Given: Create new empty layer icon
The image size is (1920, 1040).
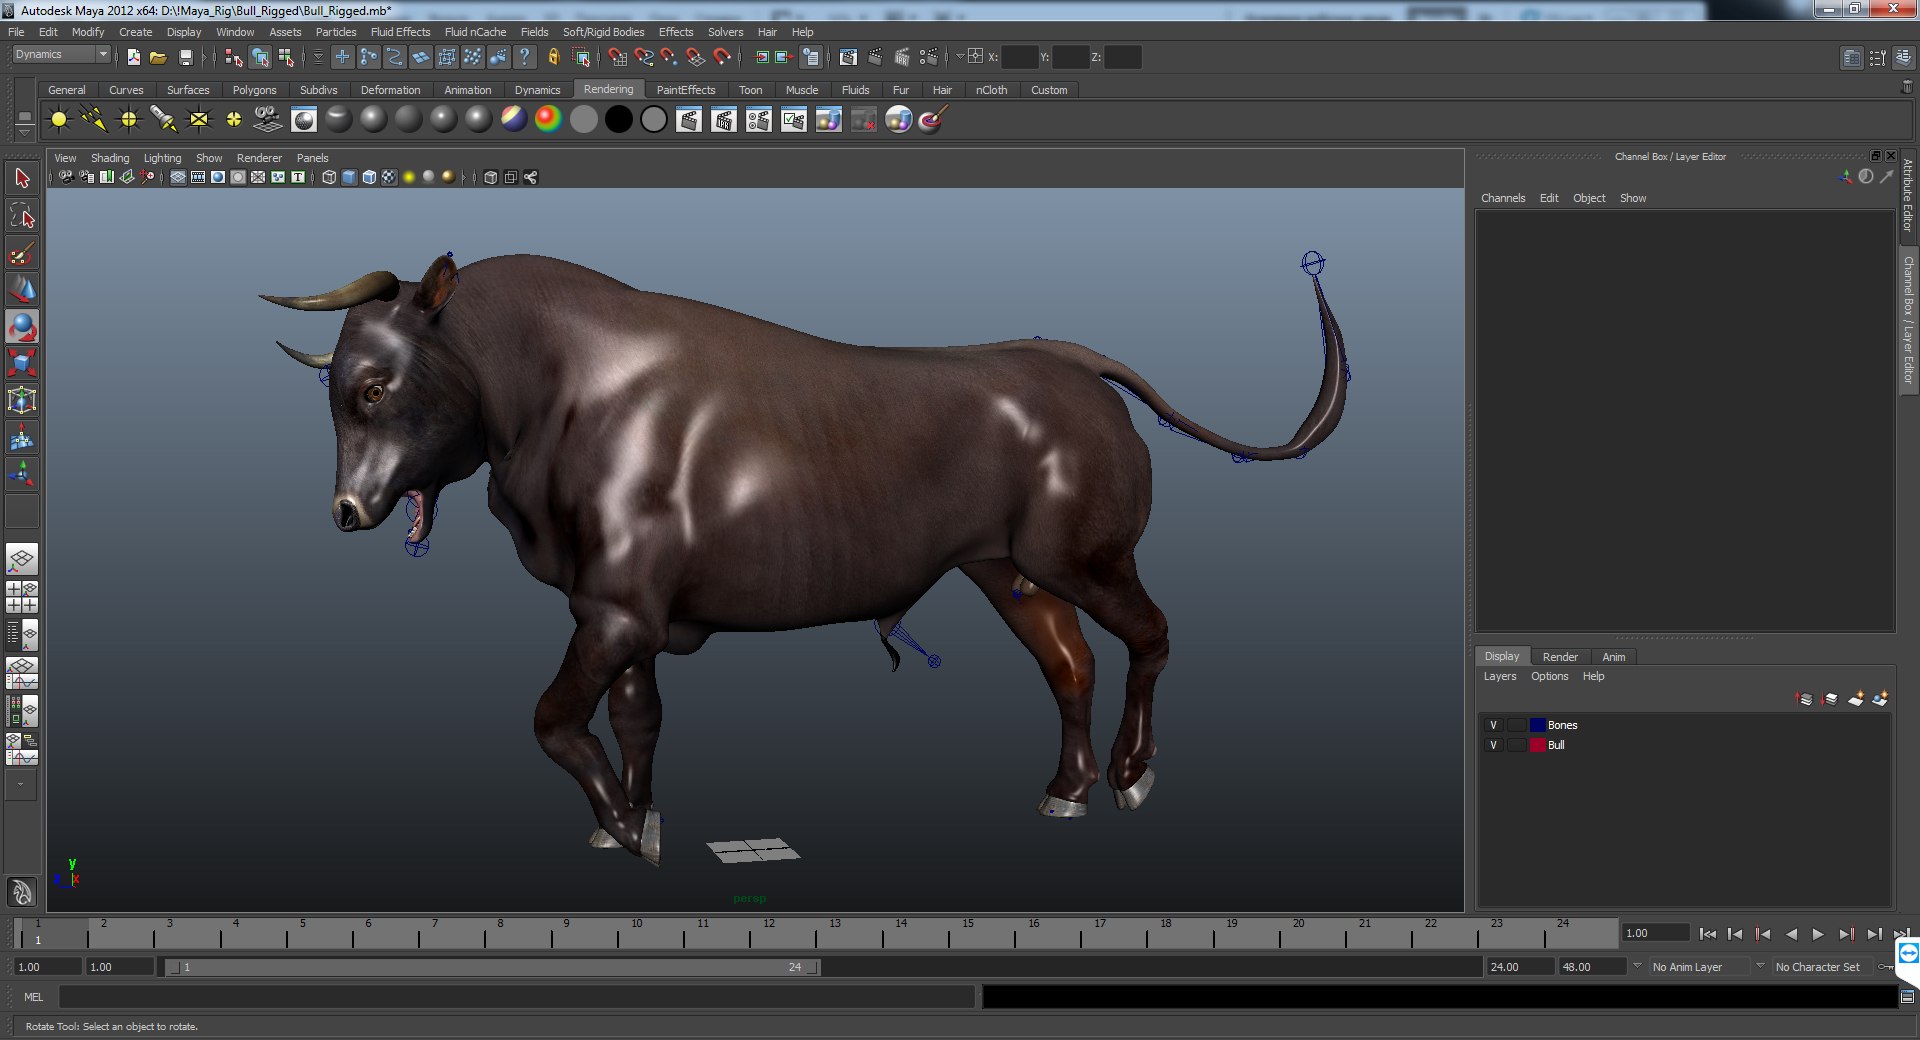Looking at the screenshot, I should (1855, 698).
